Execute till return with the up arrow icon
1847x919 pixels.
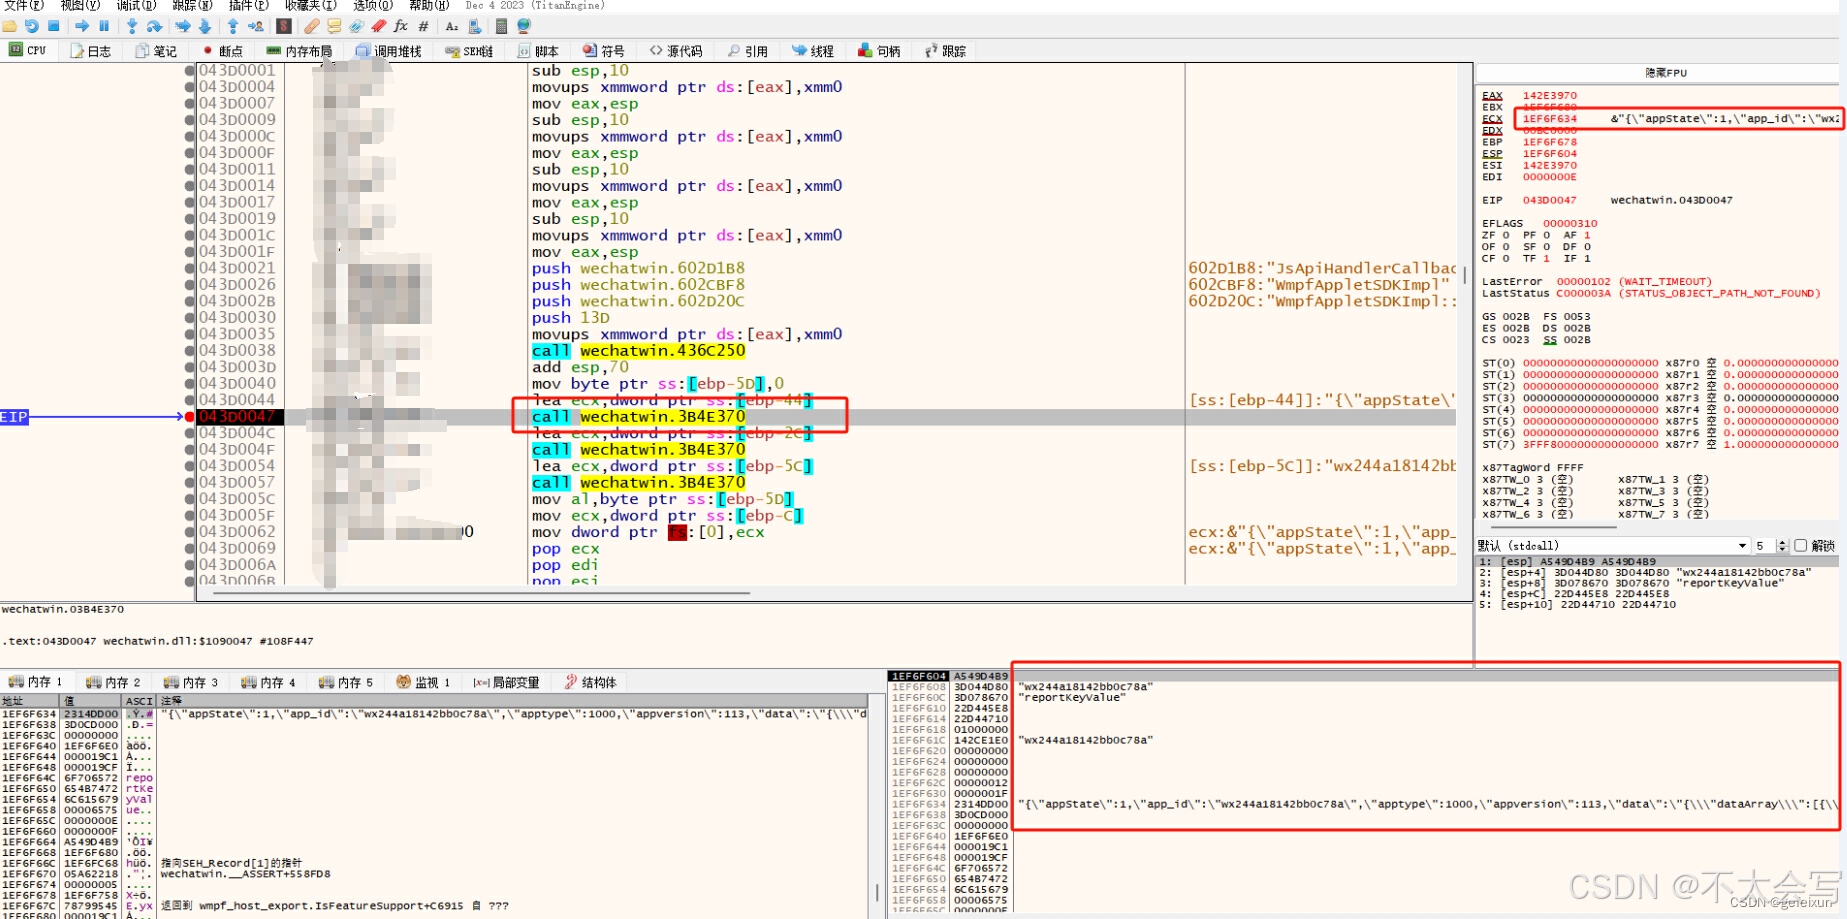[233, 26]
